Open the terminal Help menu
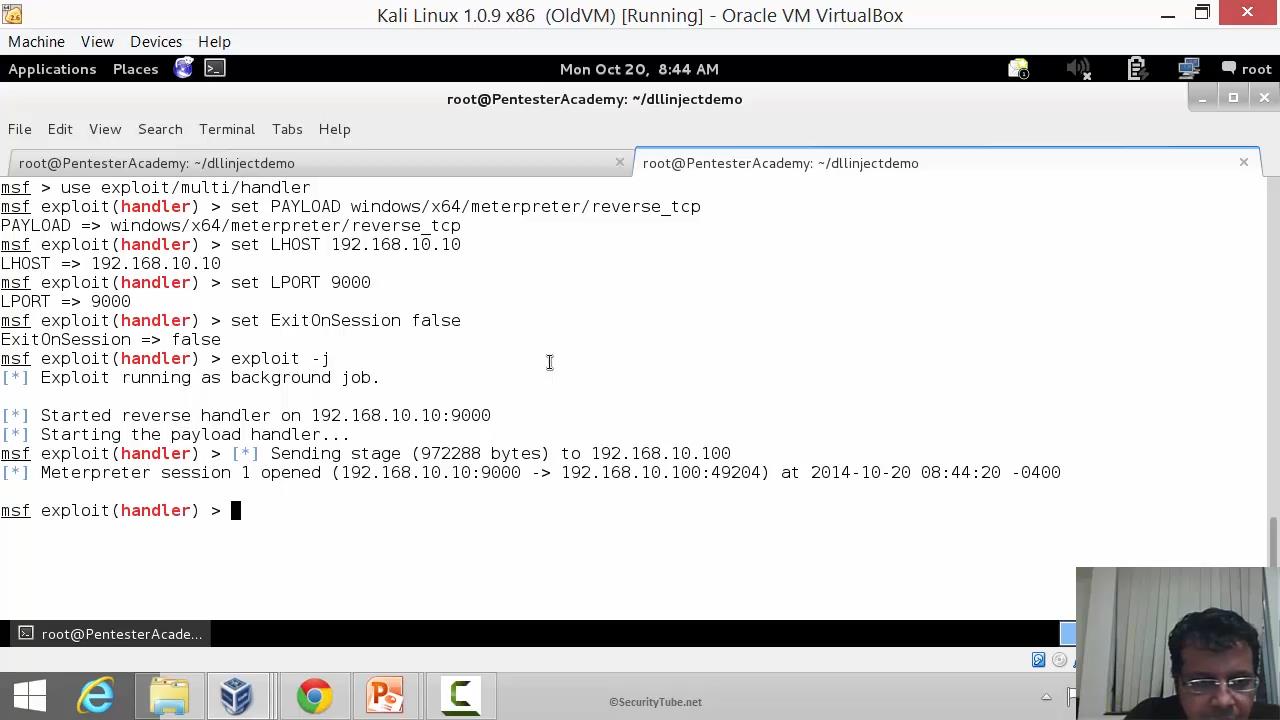 click(334, 129)
